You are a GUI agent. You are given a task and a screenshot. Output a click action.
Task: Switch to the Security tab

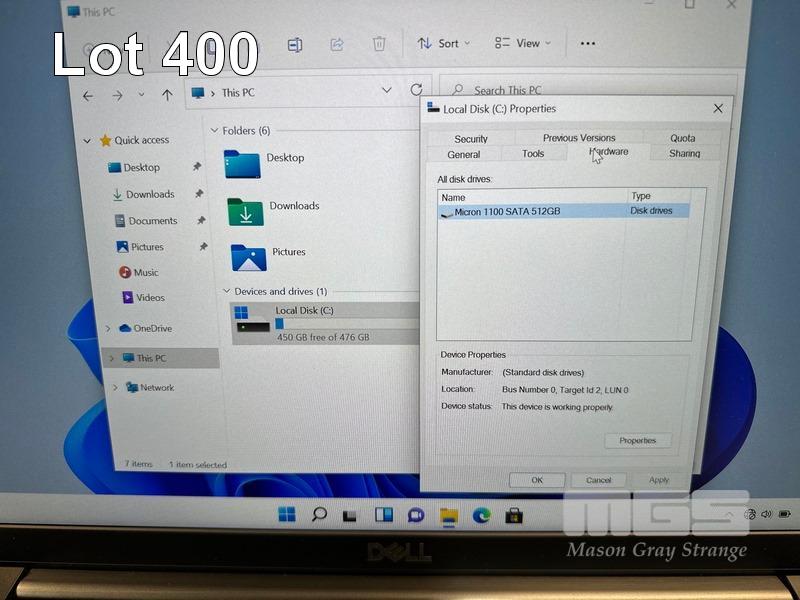(x=470, y=139)
